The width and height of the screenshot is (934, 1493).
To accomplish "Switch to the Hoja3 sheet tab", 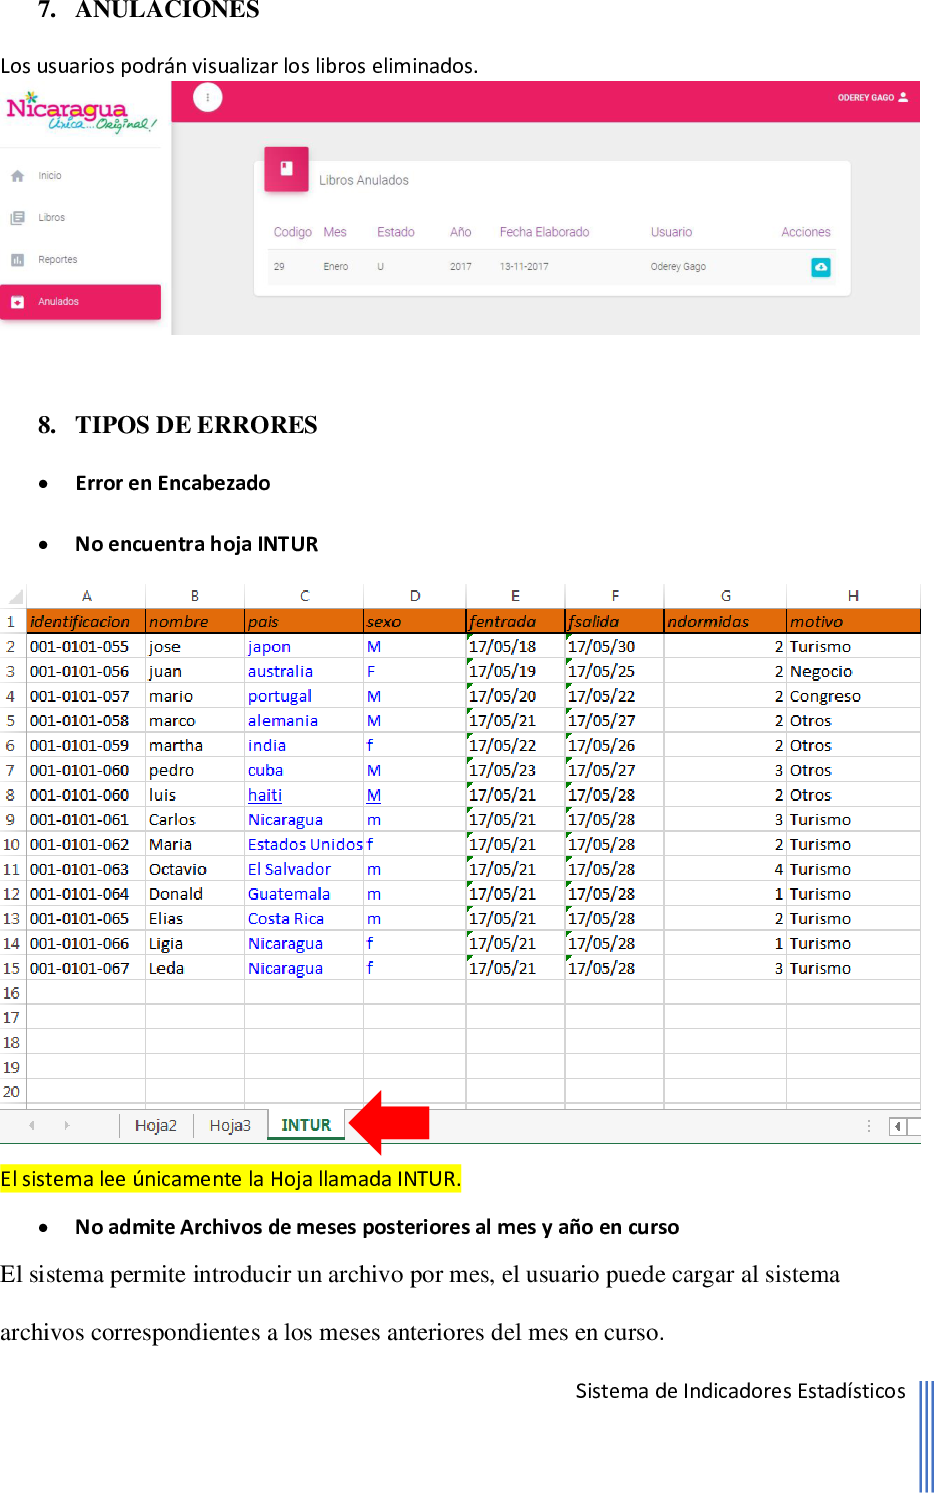I will (230, 1126).
